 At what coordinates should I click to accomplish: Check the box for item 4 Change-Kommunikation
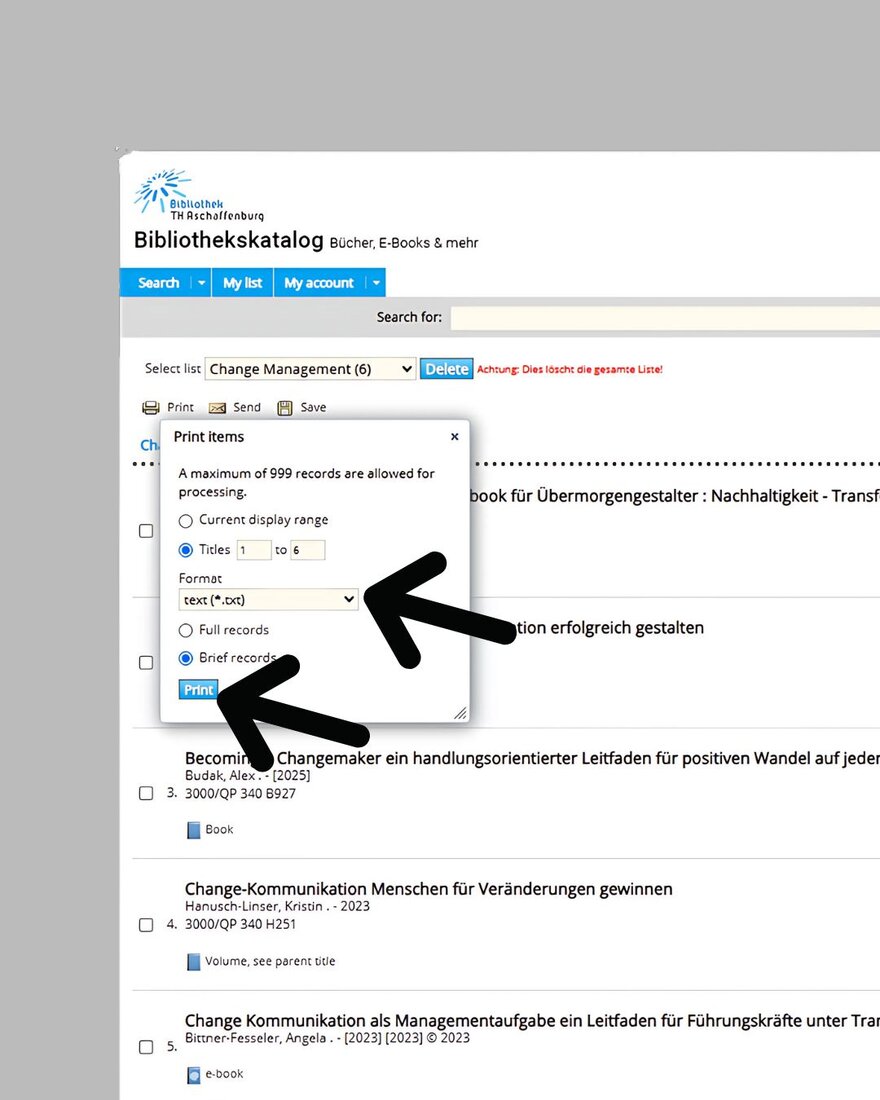coord(146,925)
